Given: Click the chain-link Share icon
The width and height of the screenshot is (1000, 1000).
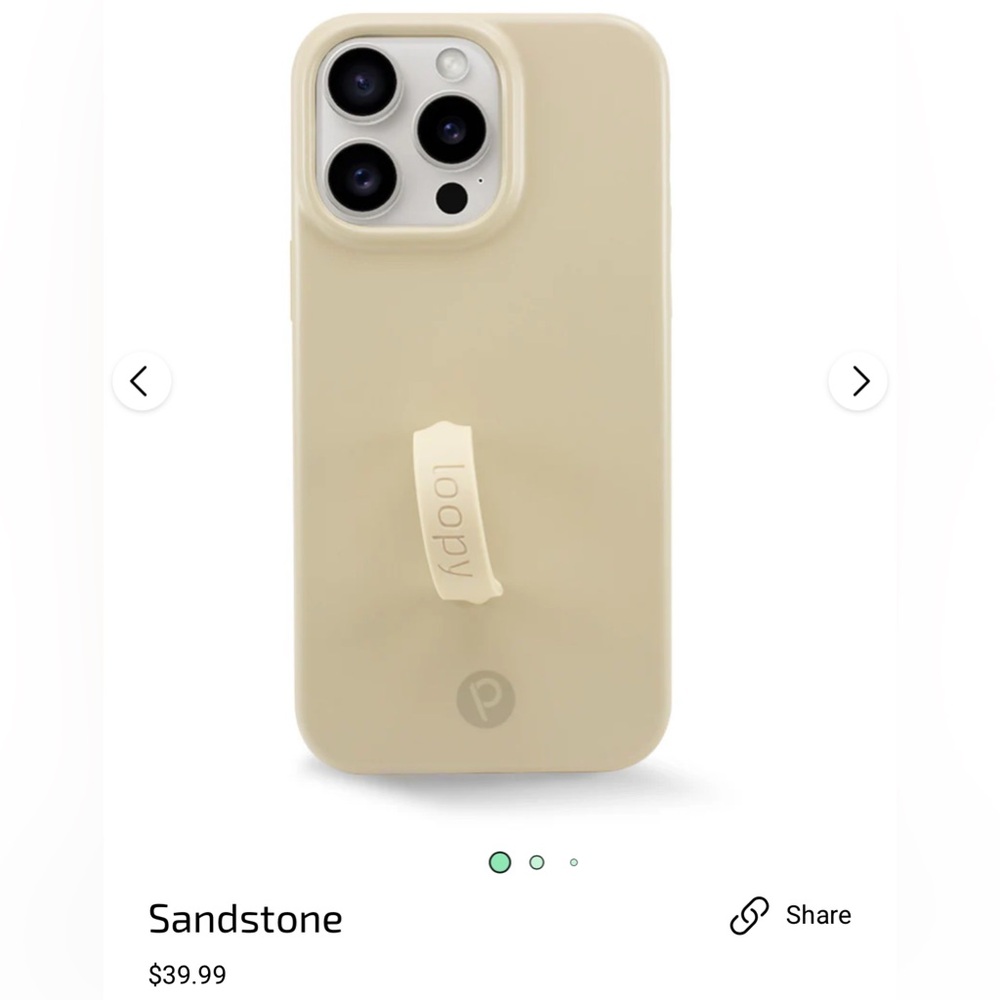Looking at the screenshot, I should pyautogui.click(x=748, y=914).
